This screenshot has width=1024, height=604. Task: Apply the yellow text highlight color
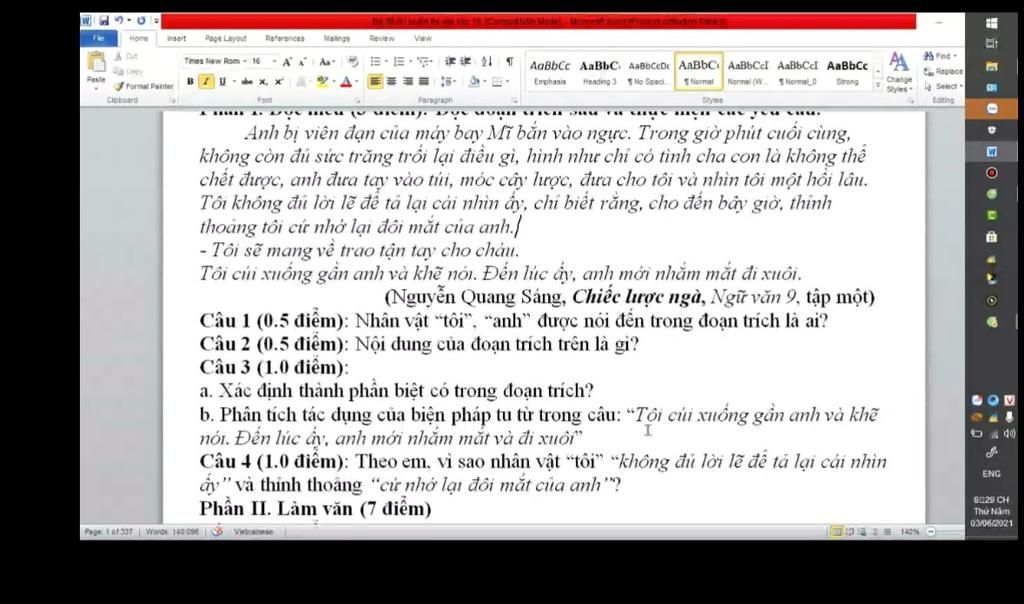pyautogui.click(x=322, y=82)
